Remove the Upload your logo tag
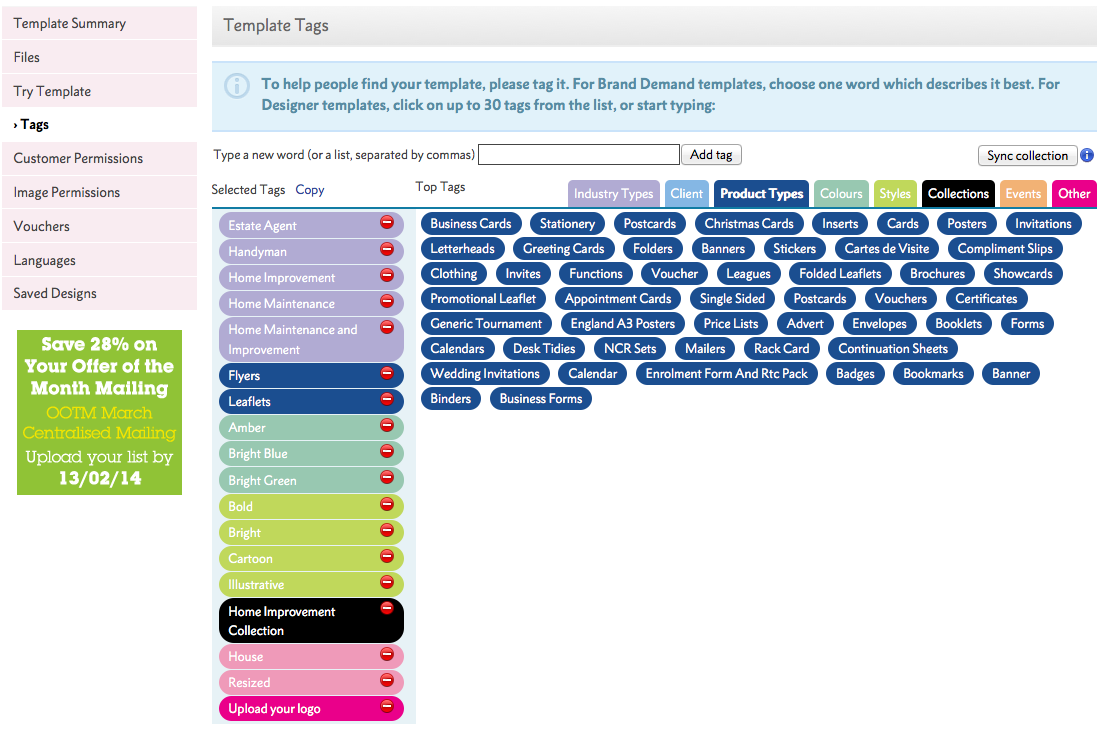1109x738 pixels. [387, 706]
